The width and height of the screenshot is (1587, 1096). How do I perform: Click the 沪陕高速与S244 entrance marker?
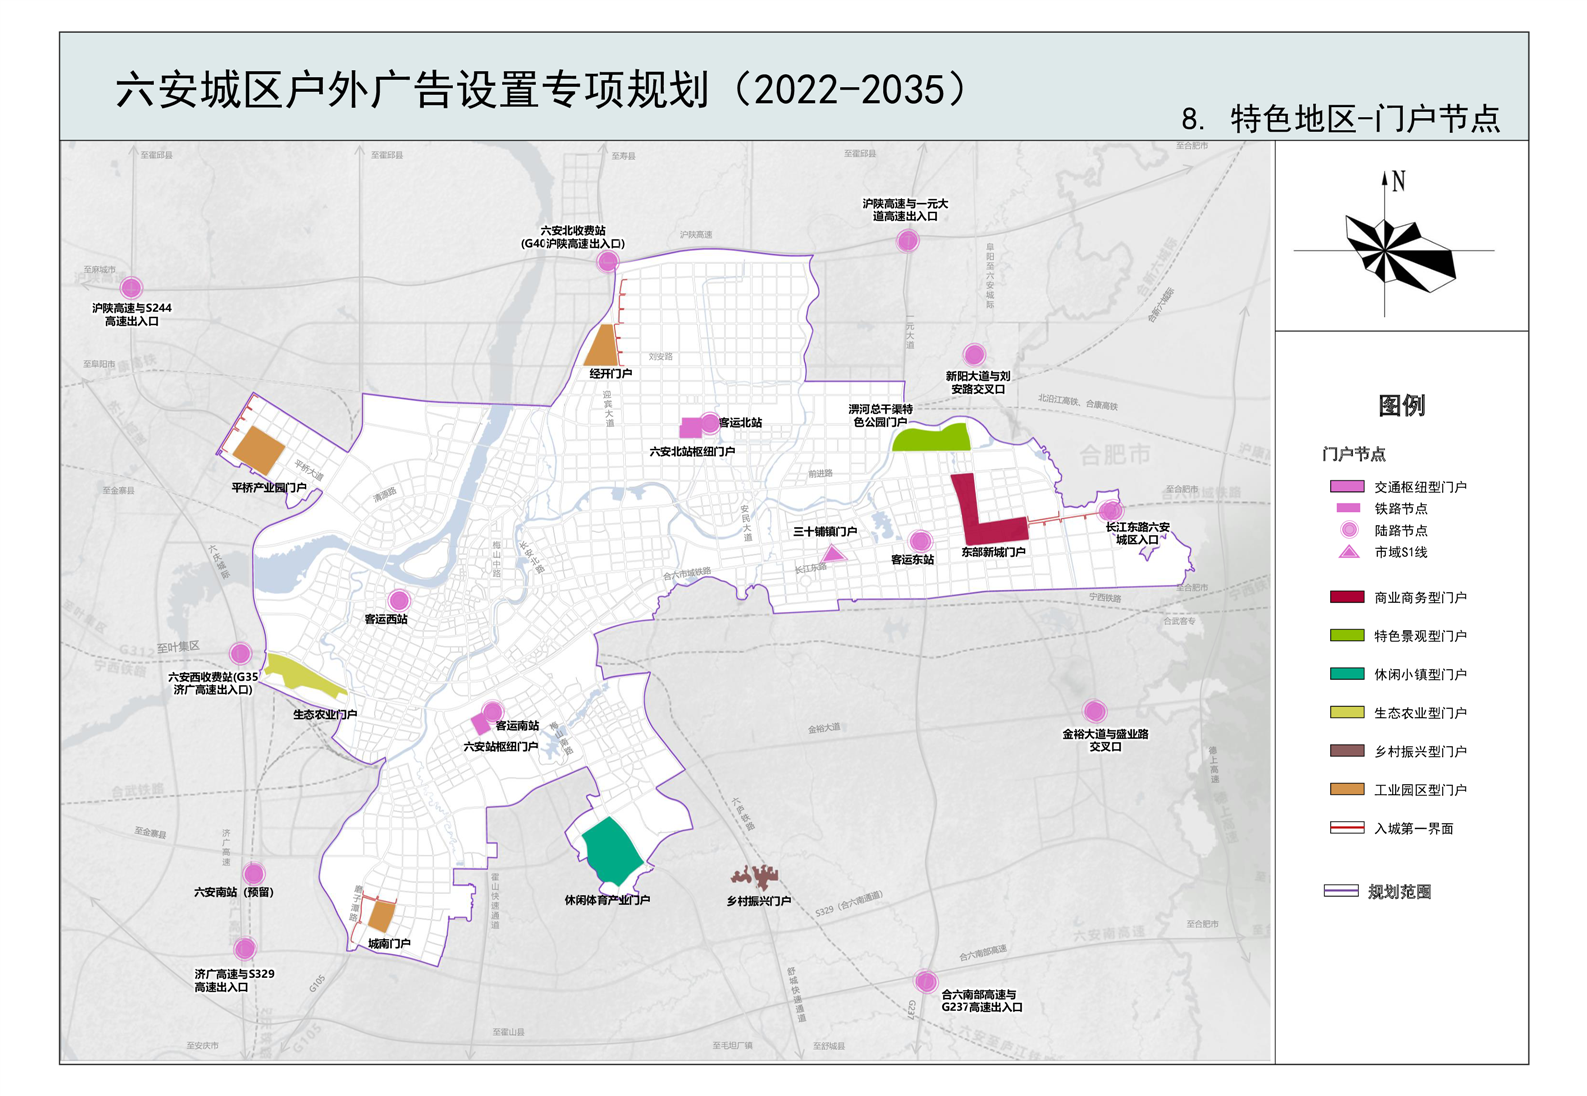pyautogui.click(x=131, y=288)
